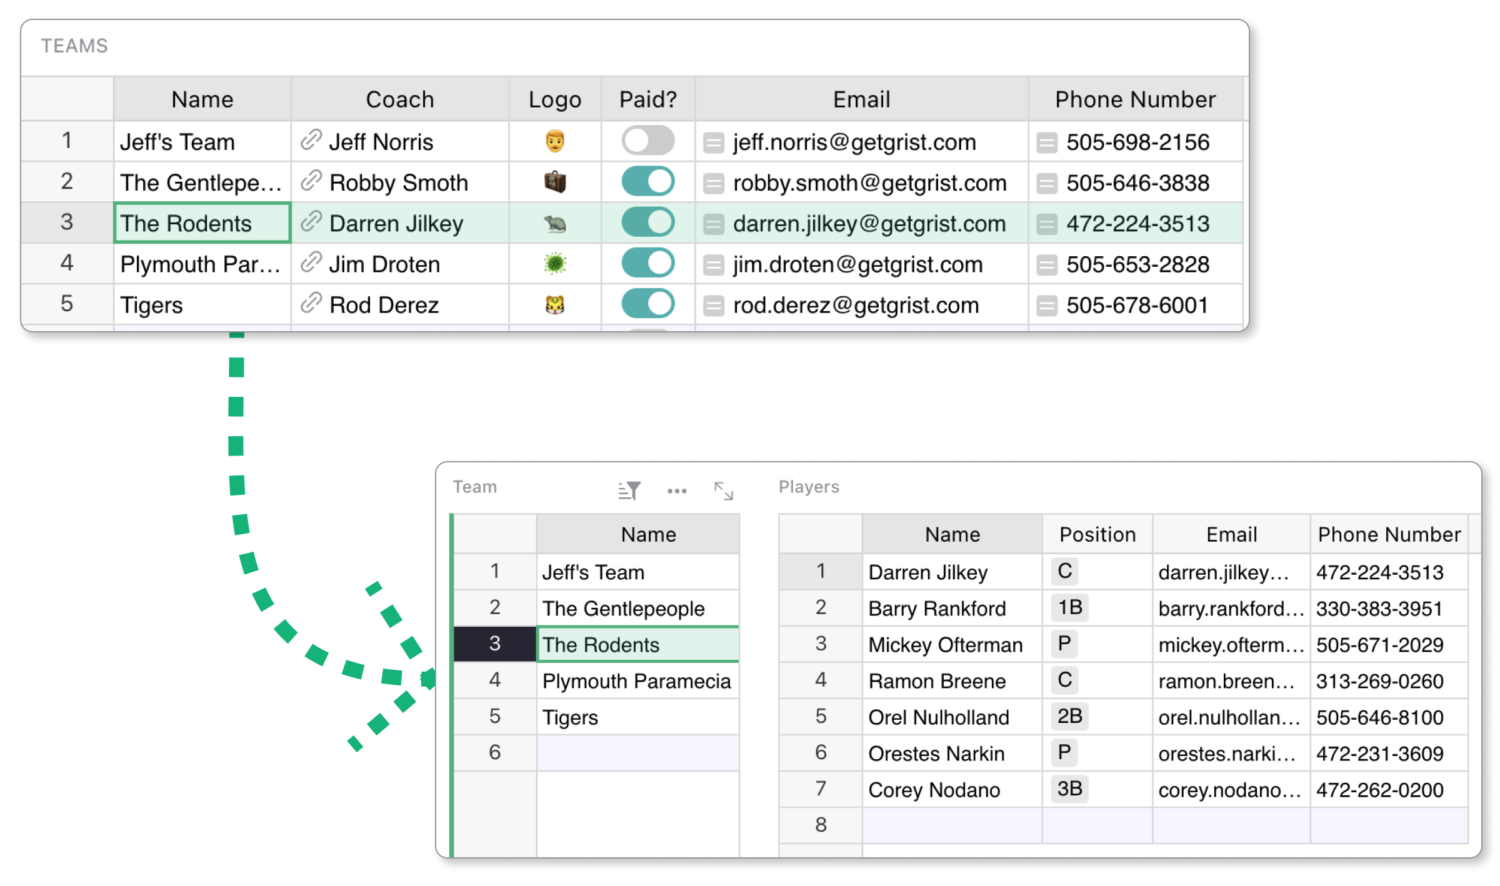The image size is (1500, 886).
Task: Select player Barry Rankford name cell
Action: click(x=952, y=608)
